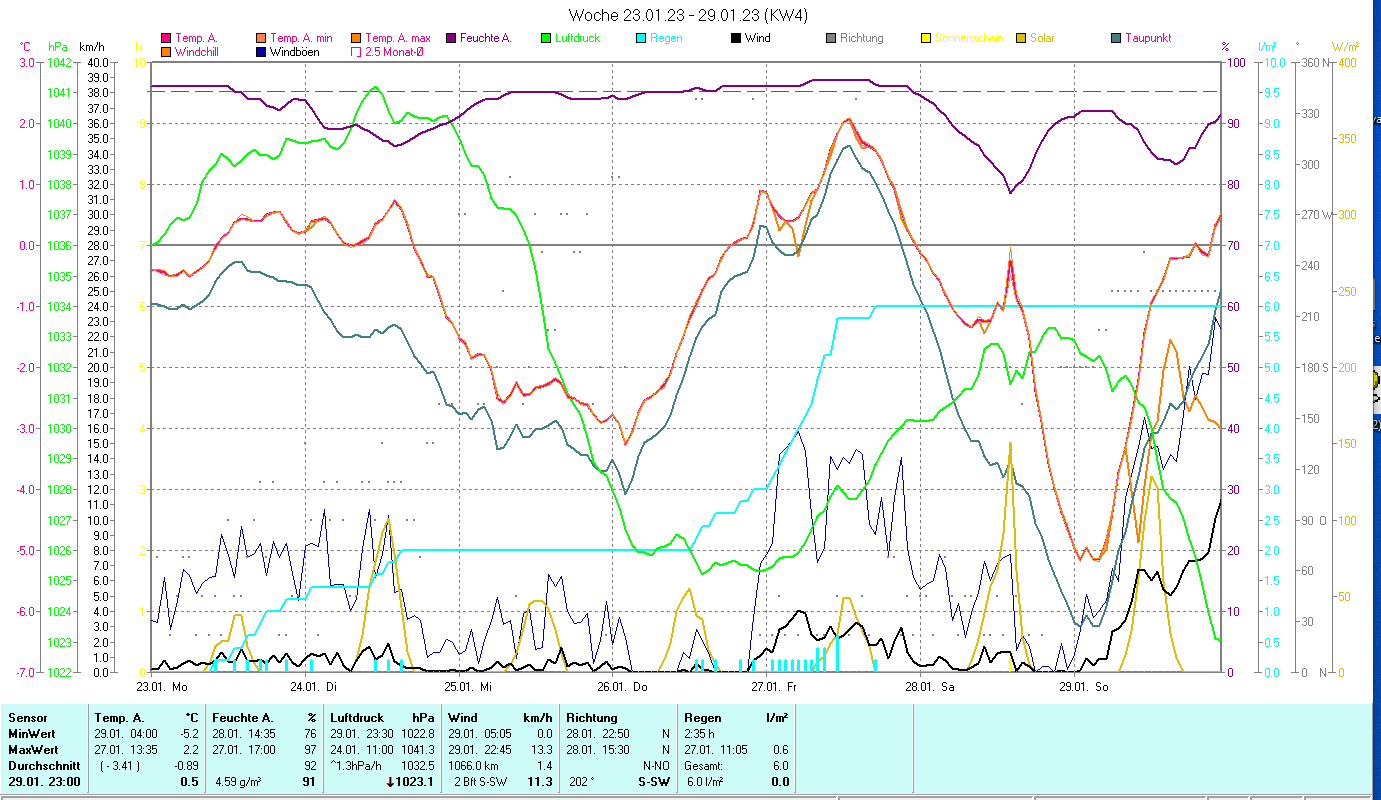Click the '29.01. 04:00' minimum temperature time

pyautogui.click(x=126, y=734)
